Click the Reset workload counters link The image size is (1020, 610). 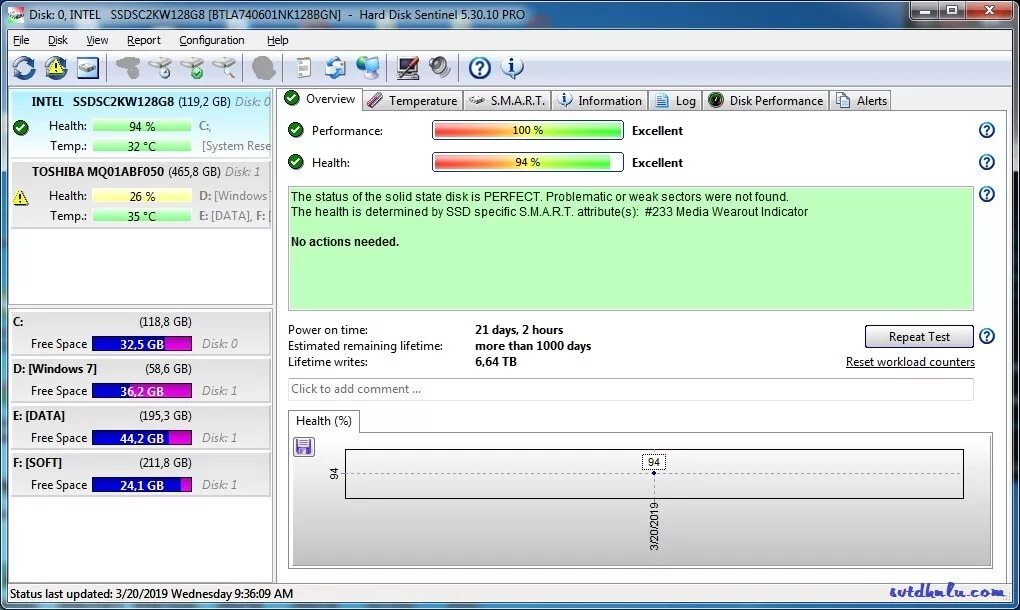[x=910, y=362]
